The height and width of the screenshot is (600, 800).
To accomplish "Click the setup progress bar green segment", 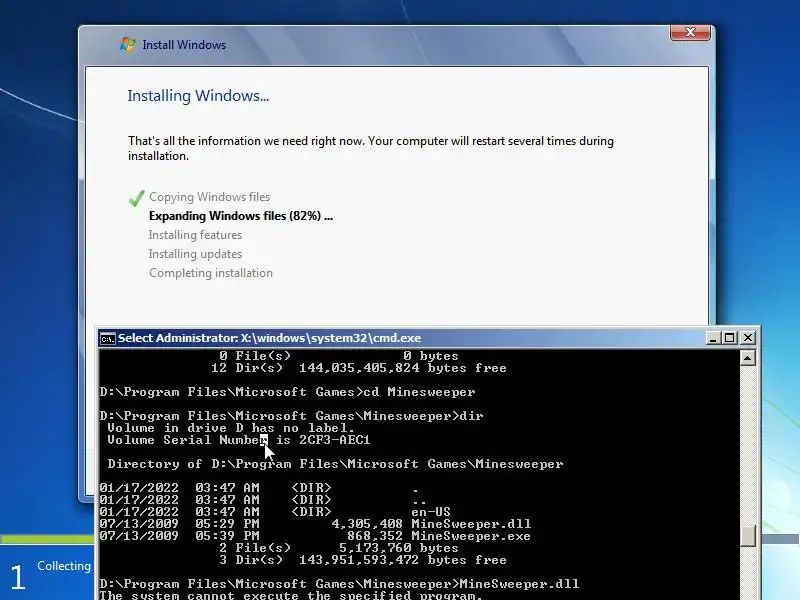I will point(47,539).
